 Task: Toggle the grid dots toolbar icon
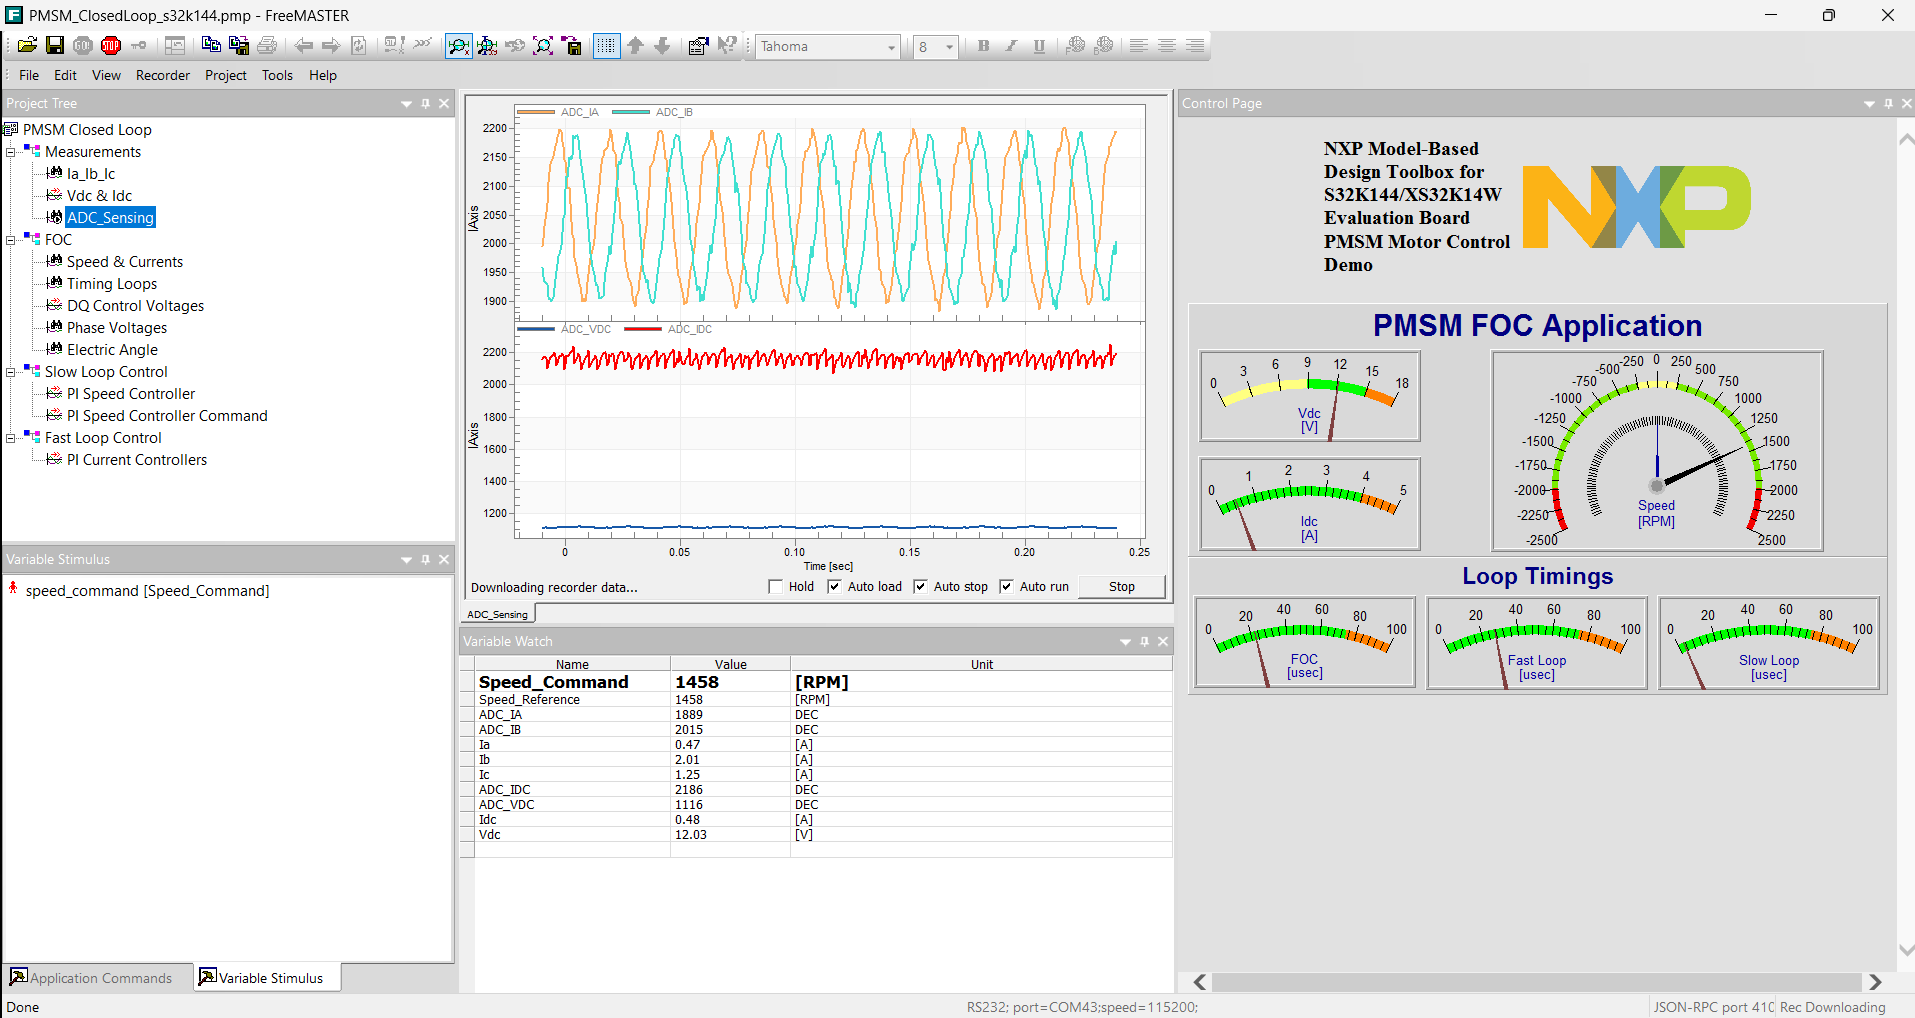click(x=606, y=46)
